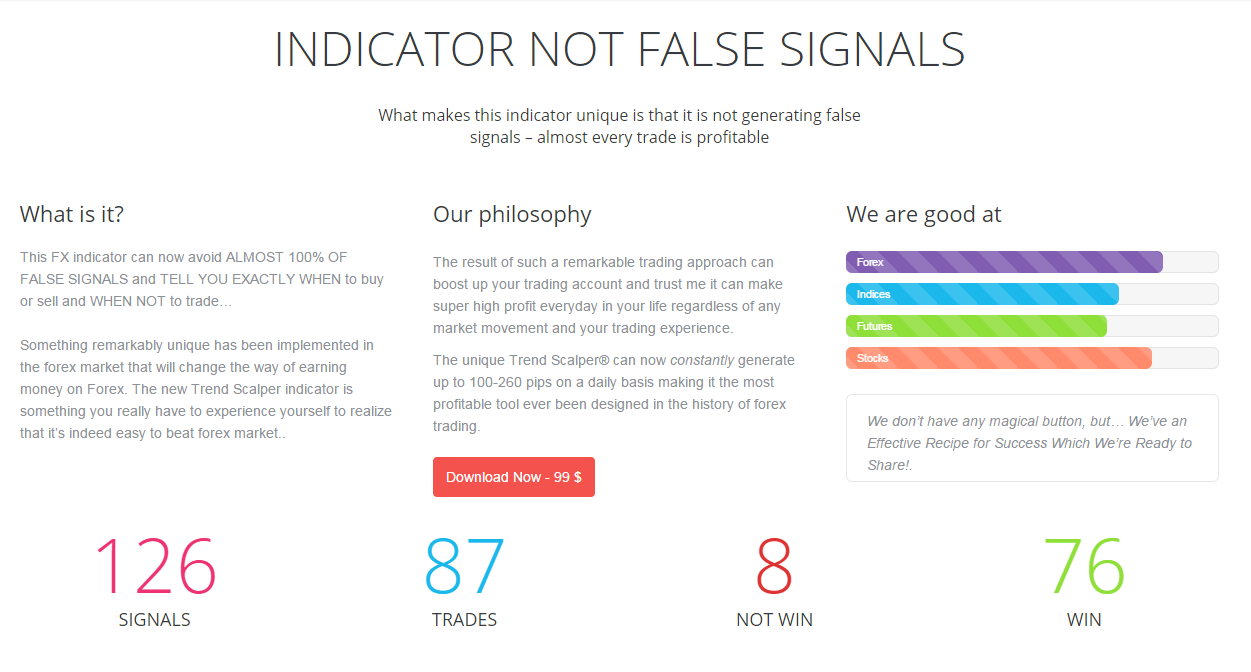Screen dimensions: 1251x672
Task: Click the subtitle paragraph about false signals
Action: tap(620, 126)
